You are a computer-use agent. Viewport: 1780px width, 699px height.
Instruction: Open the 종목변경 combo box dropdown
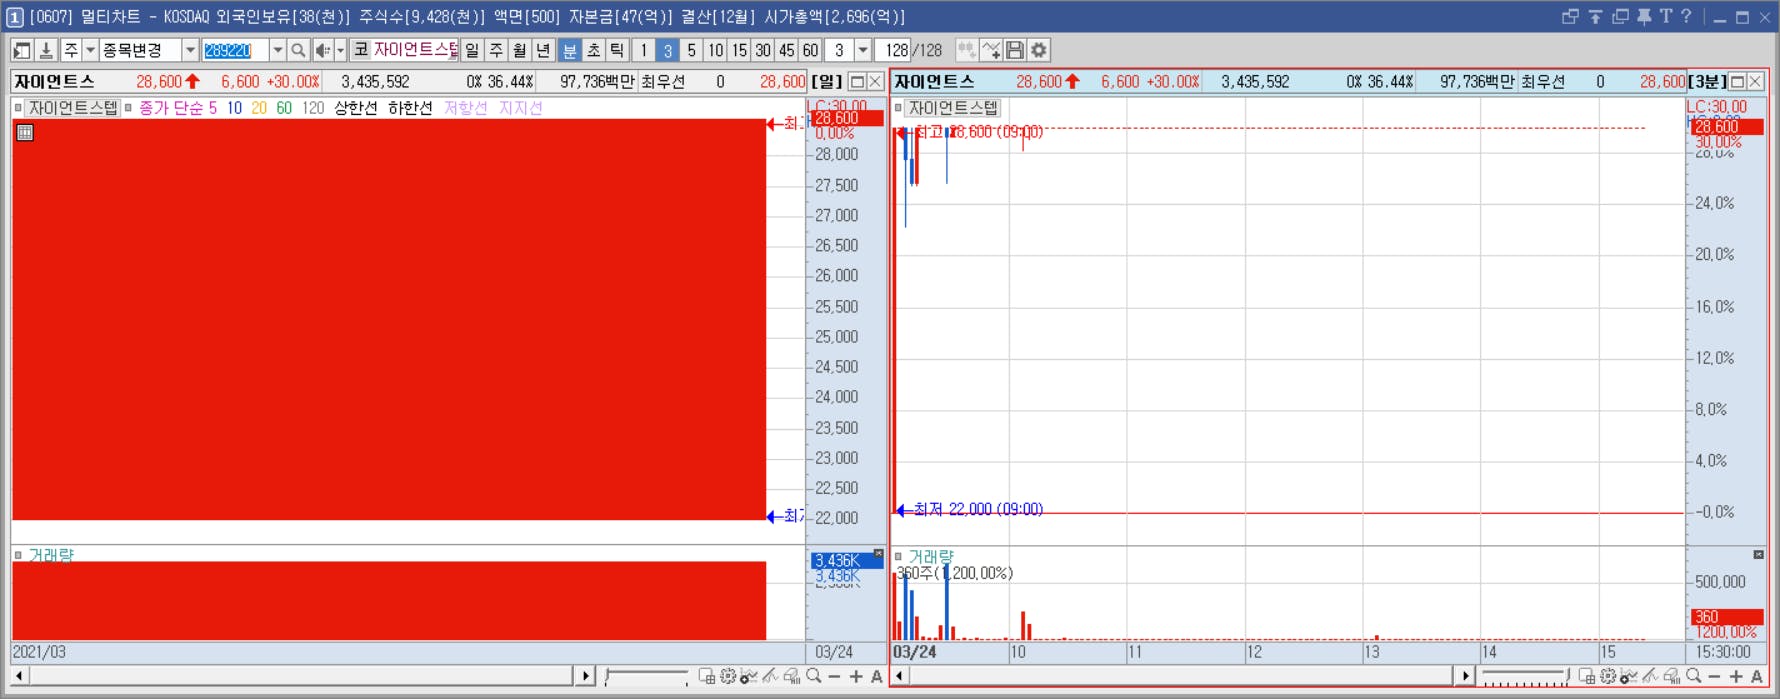coord(189,50)
